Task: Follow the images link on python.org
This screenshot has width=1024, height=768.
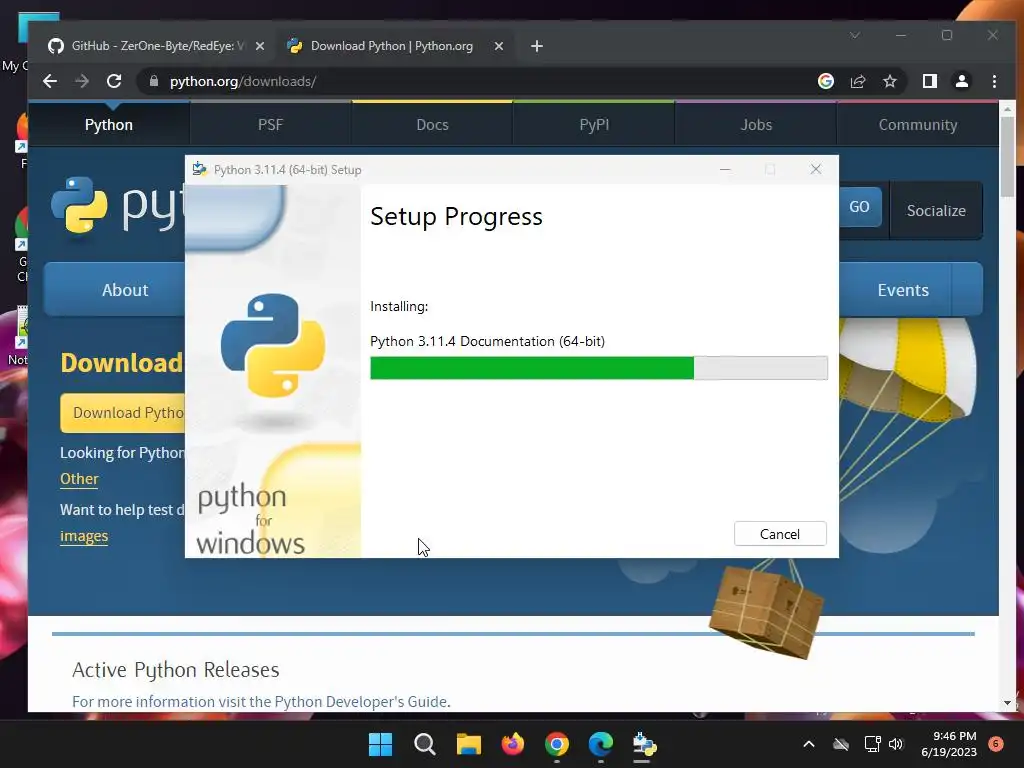Action: click(84, 536)
